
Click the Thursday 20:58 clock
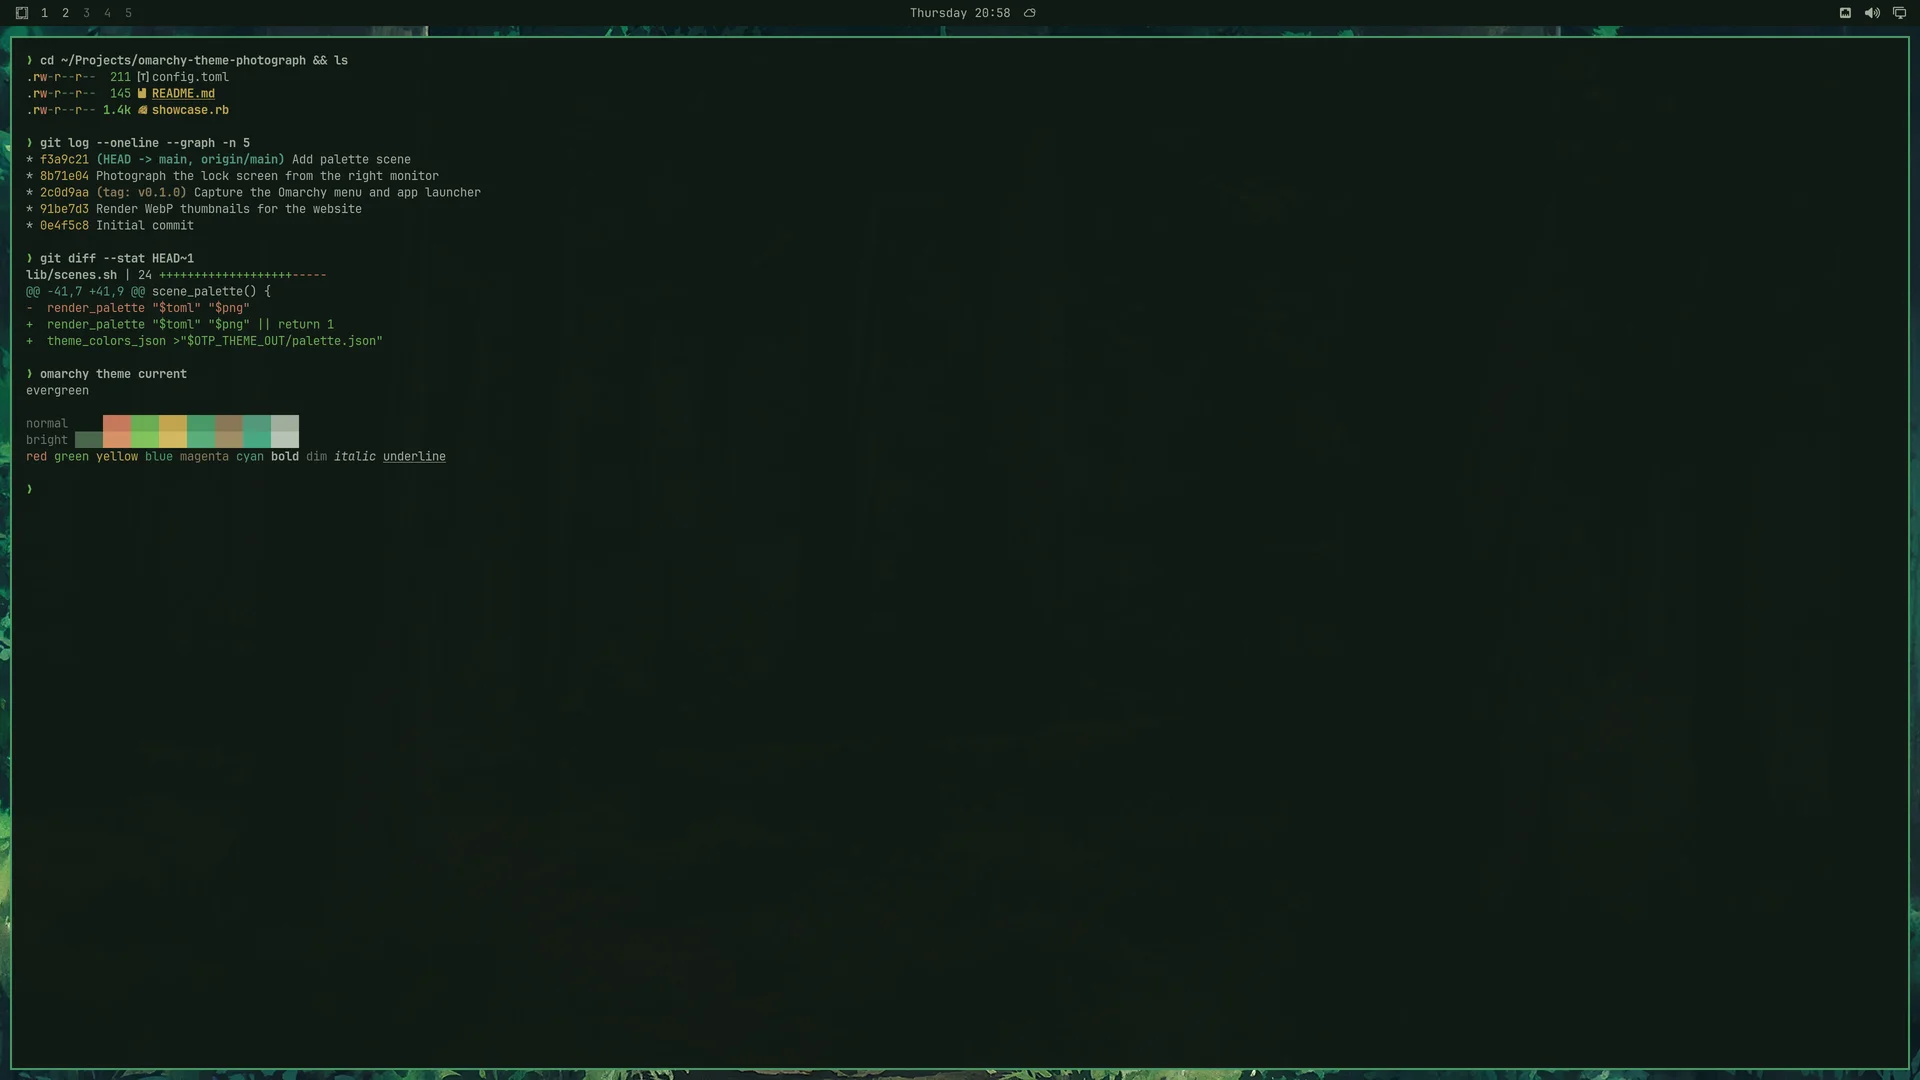(x=959, y=13)
